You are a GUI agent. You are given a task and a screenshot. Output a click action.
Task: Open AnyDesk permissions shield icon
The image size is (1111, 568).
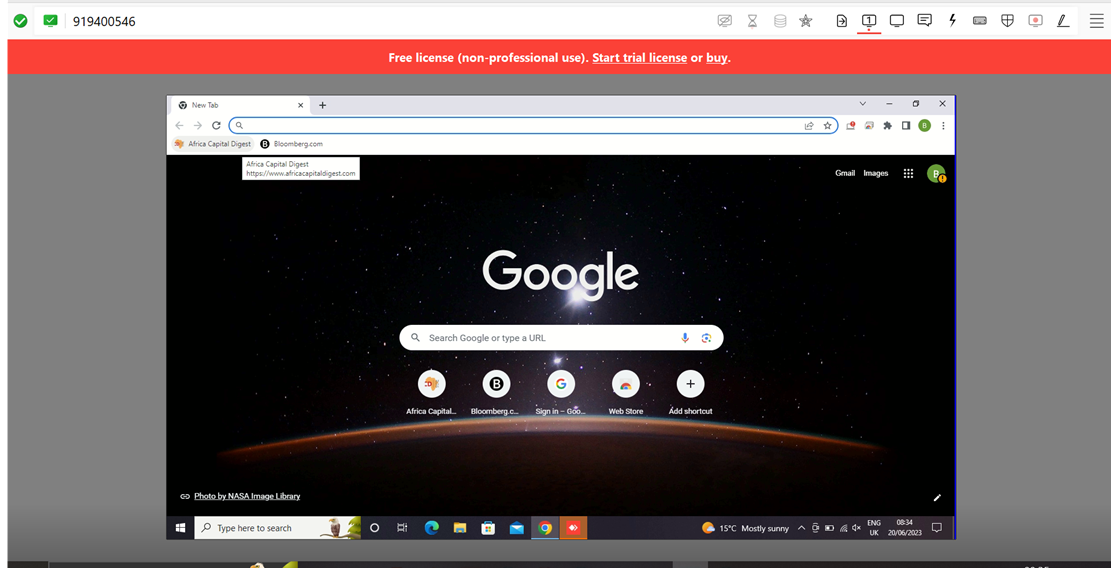click(x=1007, y=21)
